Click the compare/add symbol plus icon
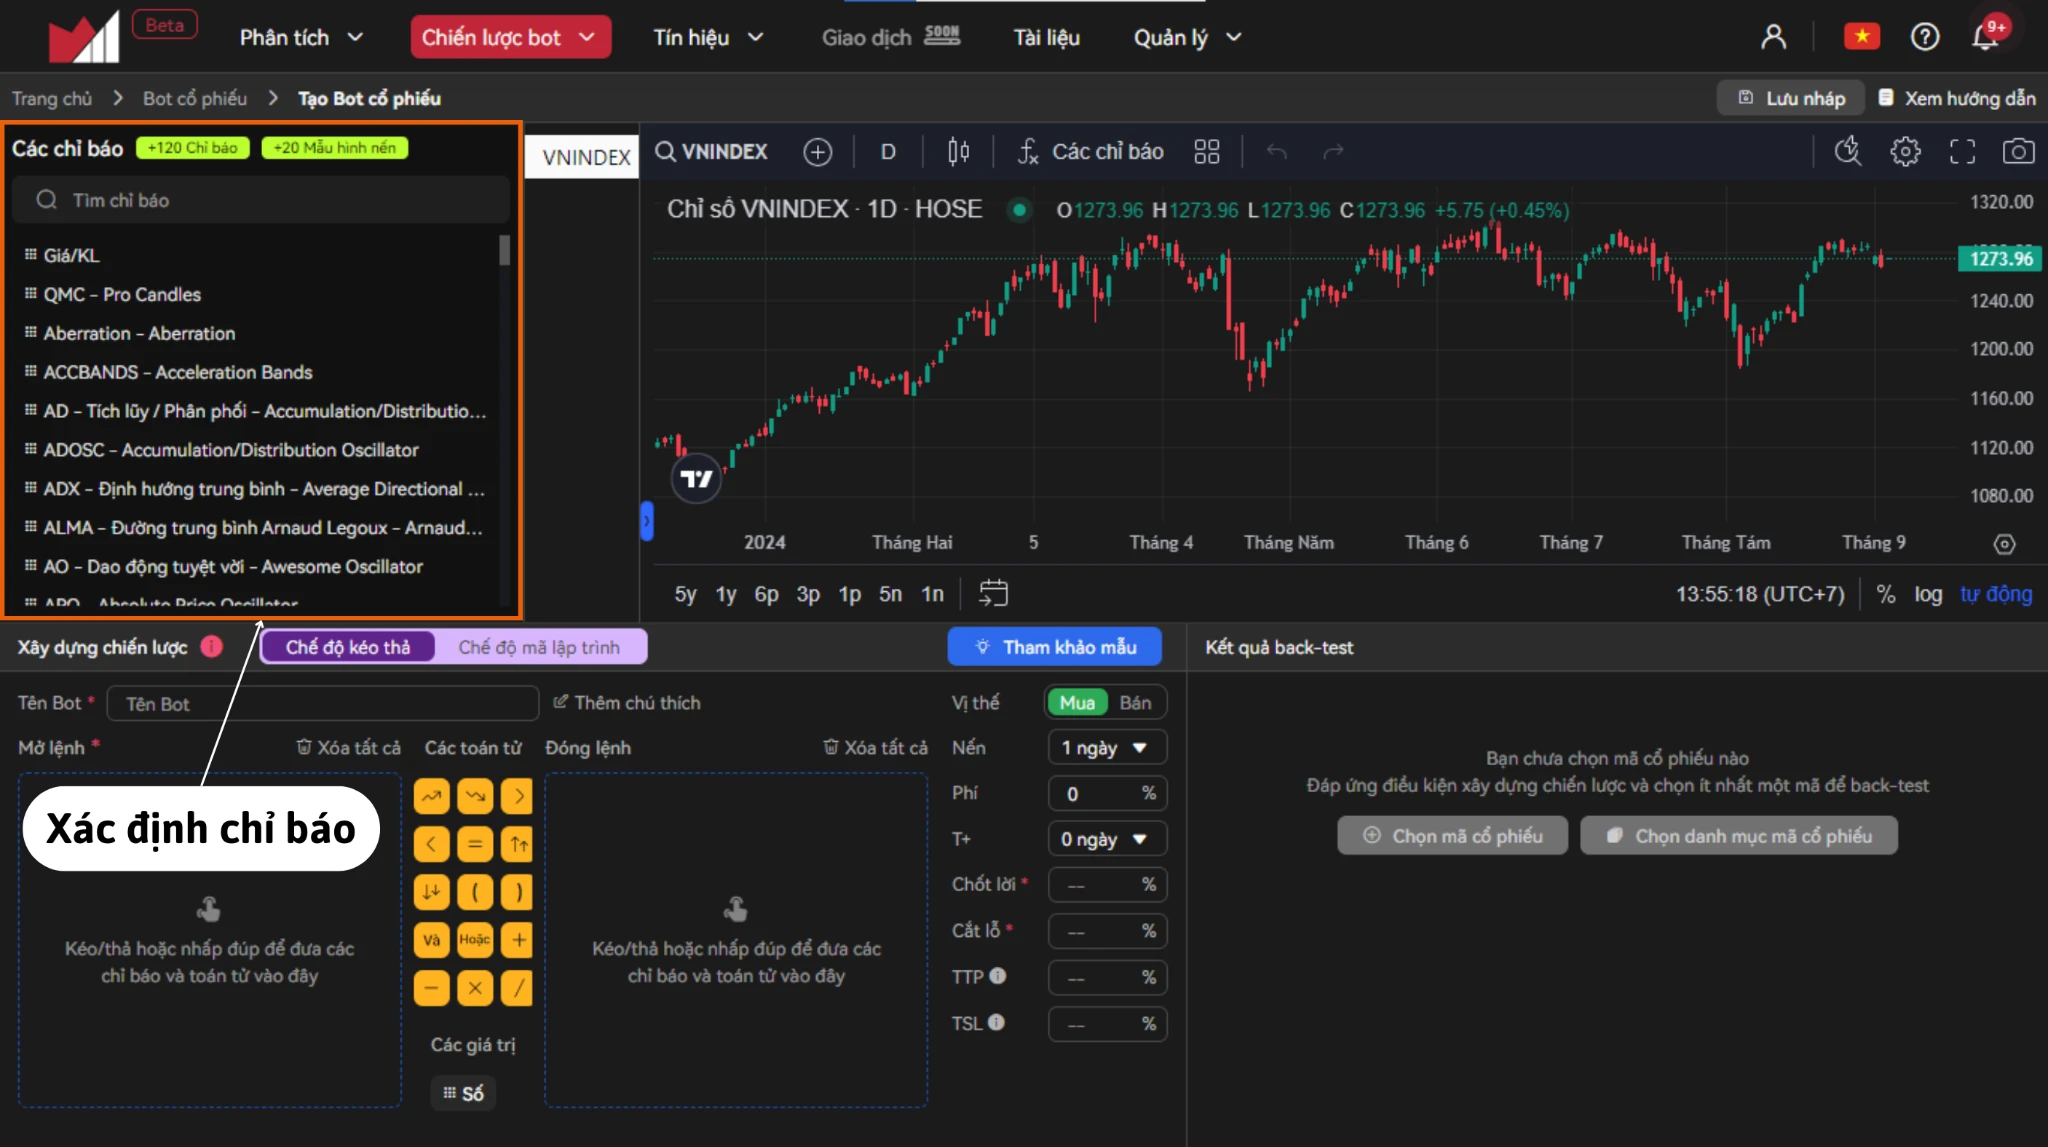 (817, 152)
